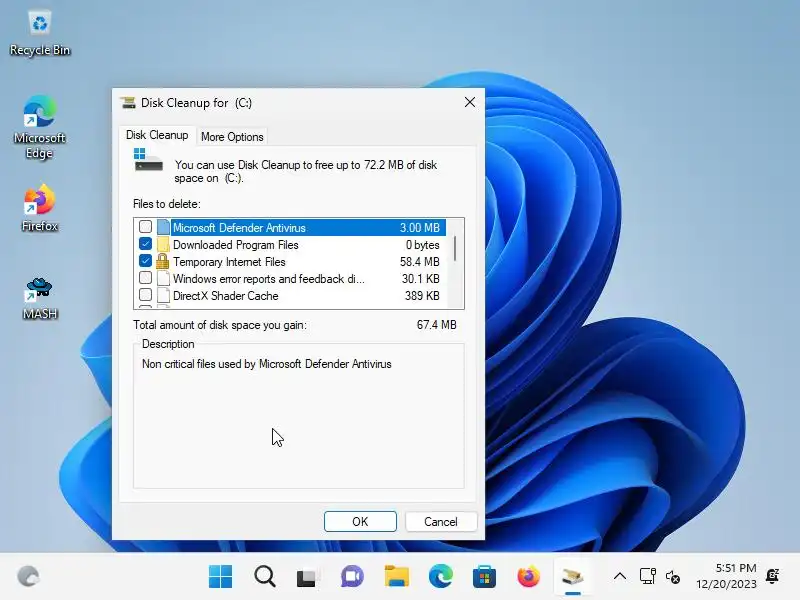Click the Microsoft Defender Antivirus file icon
The image size is (800, 600).
tap(163, 227)
